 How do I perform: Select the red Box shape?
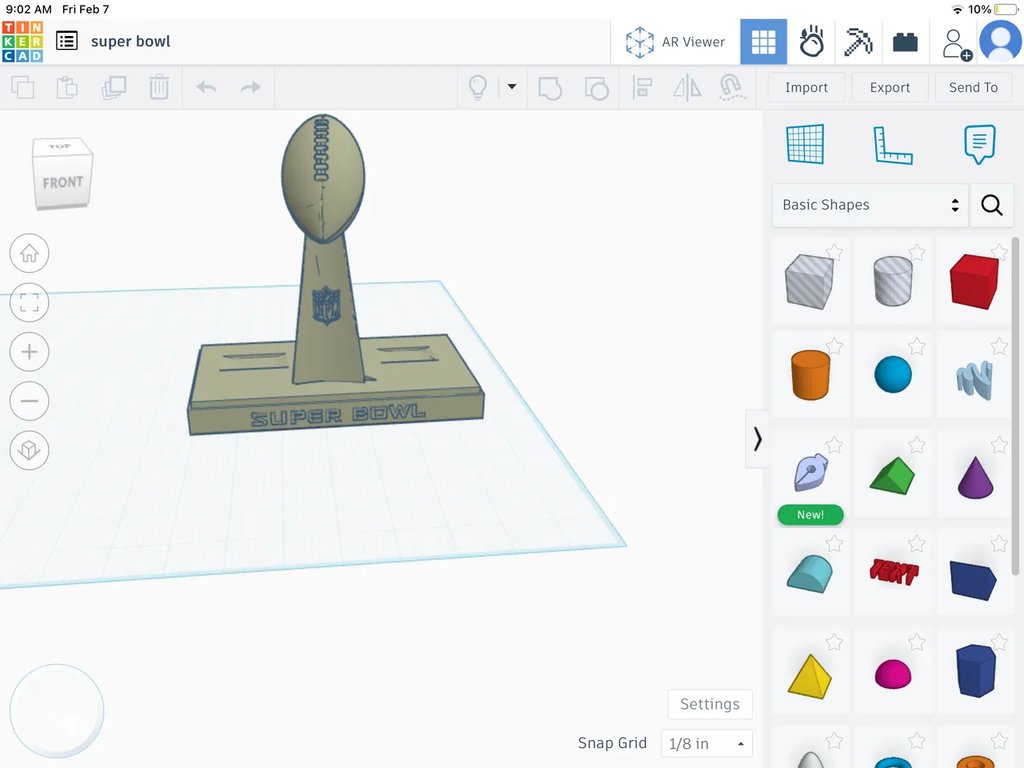(x=973, y=281)
